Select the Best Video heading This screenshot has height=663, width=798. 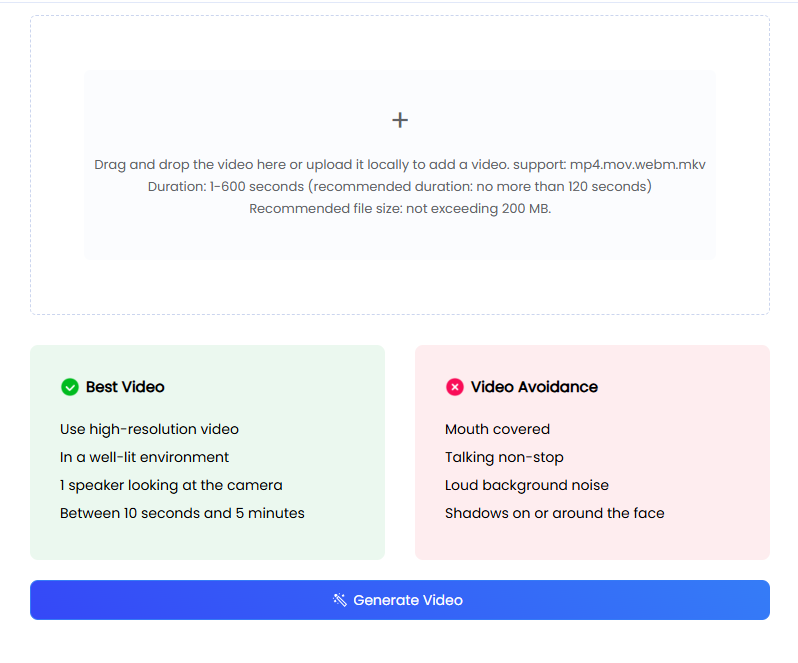point(125,387)
